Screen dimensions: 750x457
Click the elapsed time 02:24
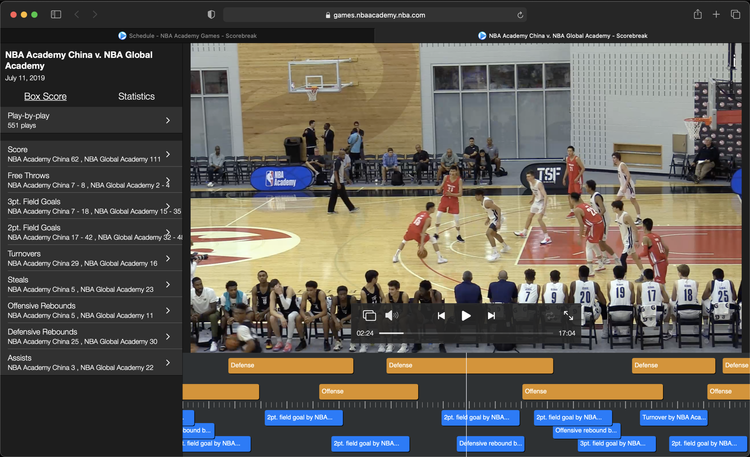365,333
